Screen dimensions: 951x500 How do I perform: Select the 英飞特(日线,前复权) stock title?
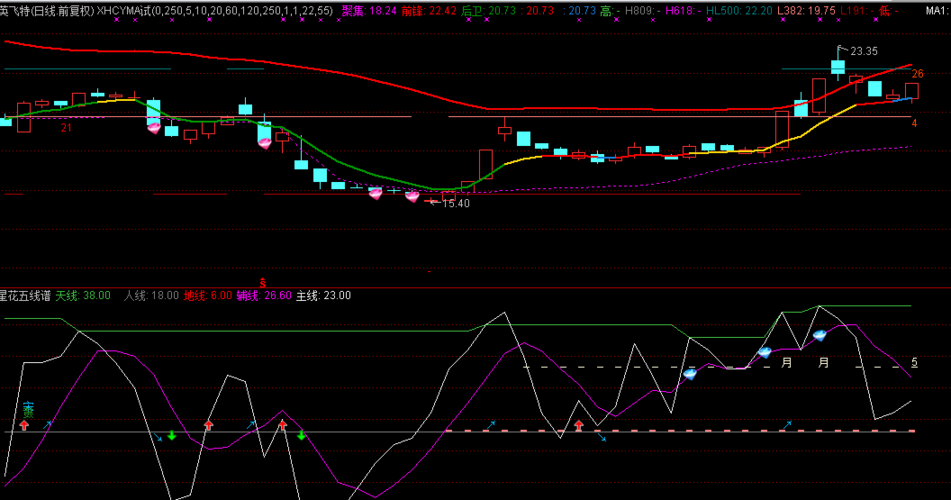point(47,11)
